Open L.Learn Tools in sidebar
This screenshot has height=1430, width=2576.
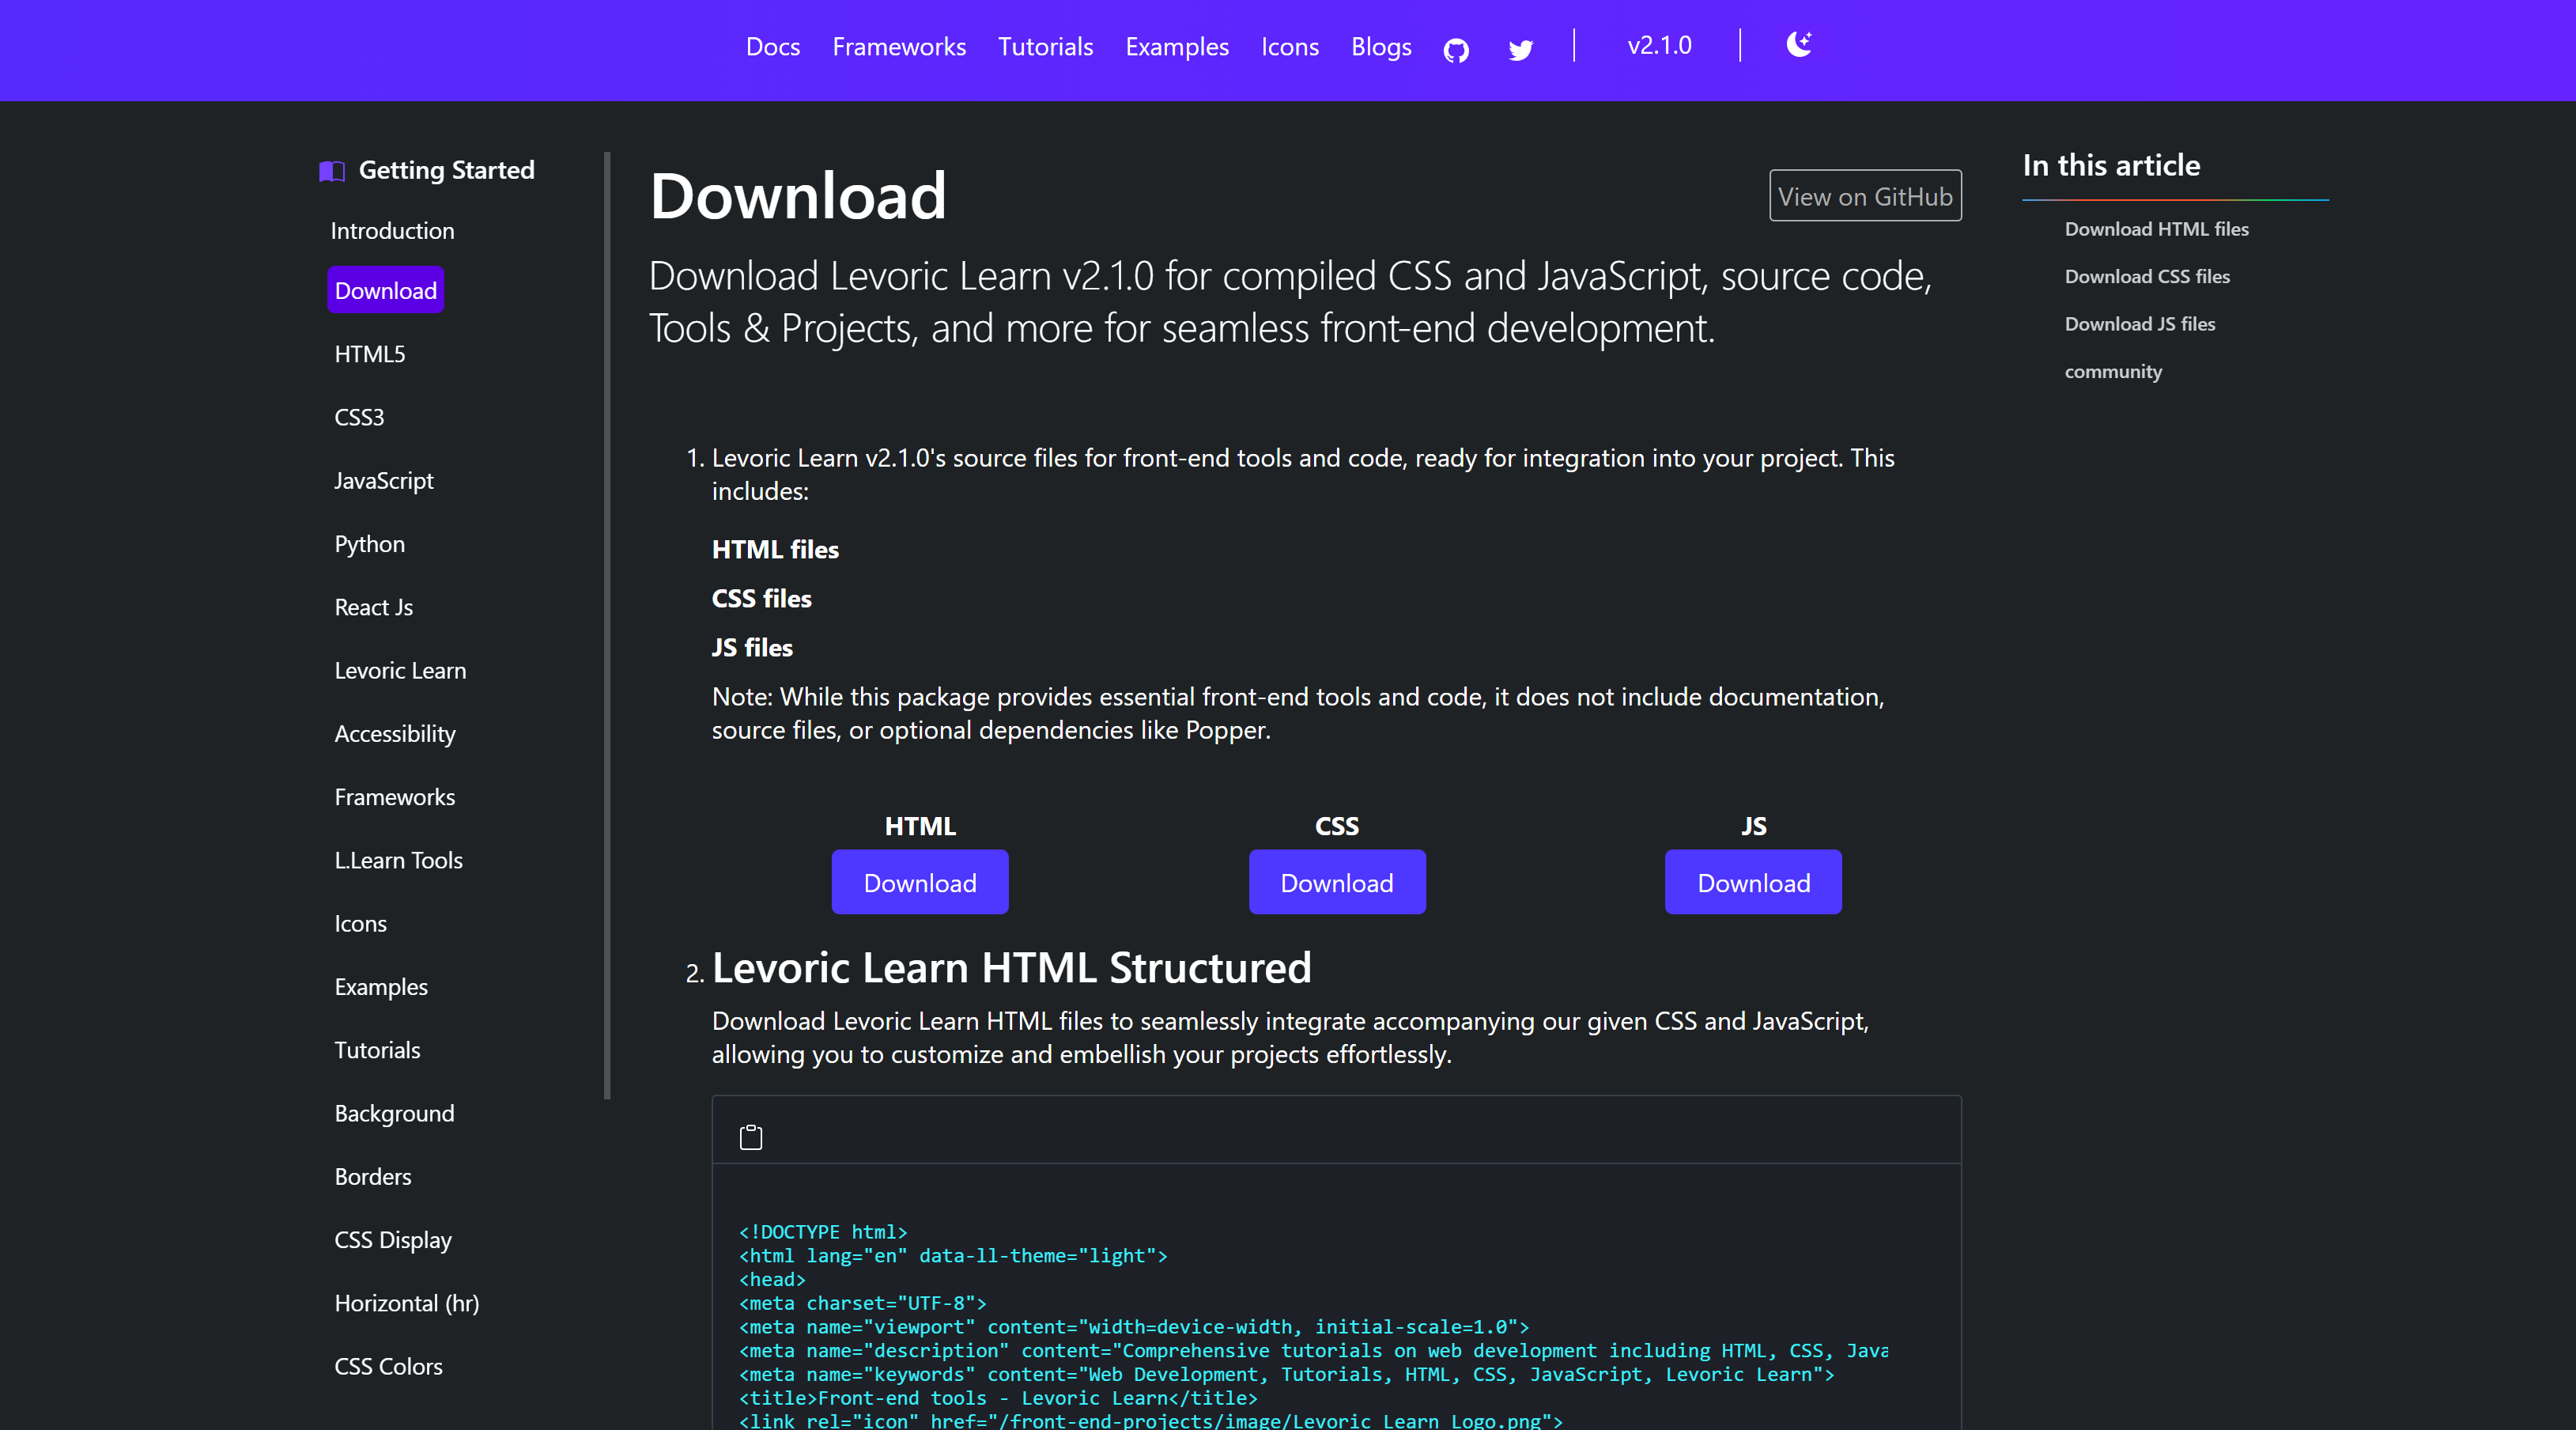tap(399, 860)
